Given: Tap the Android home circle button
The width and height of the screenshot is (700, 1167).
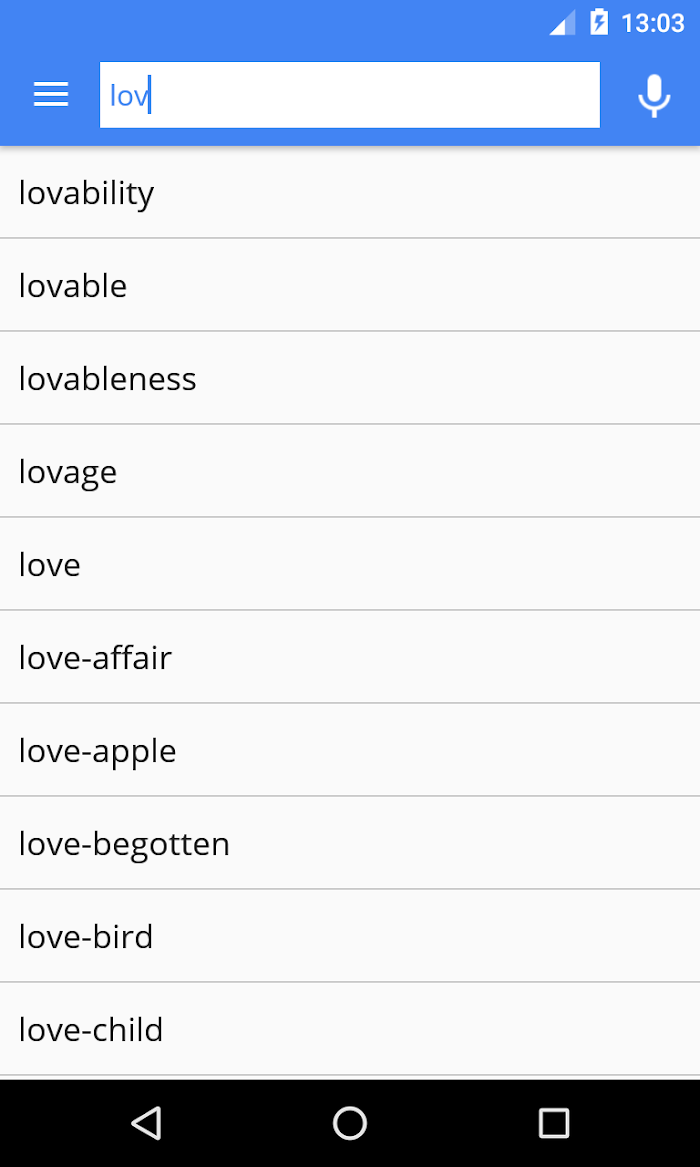Looking at the screenshot, I should tap(350, 1122).
